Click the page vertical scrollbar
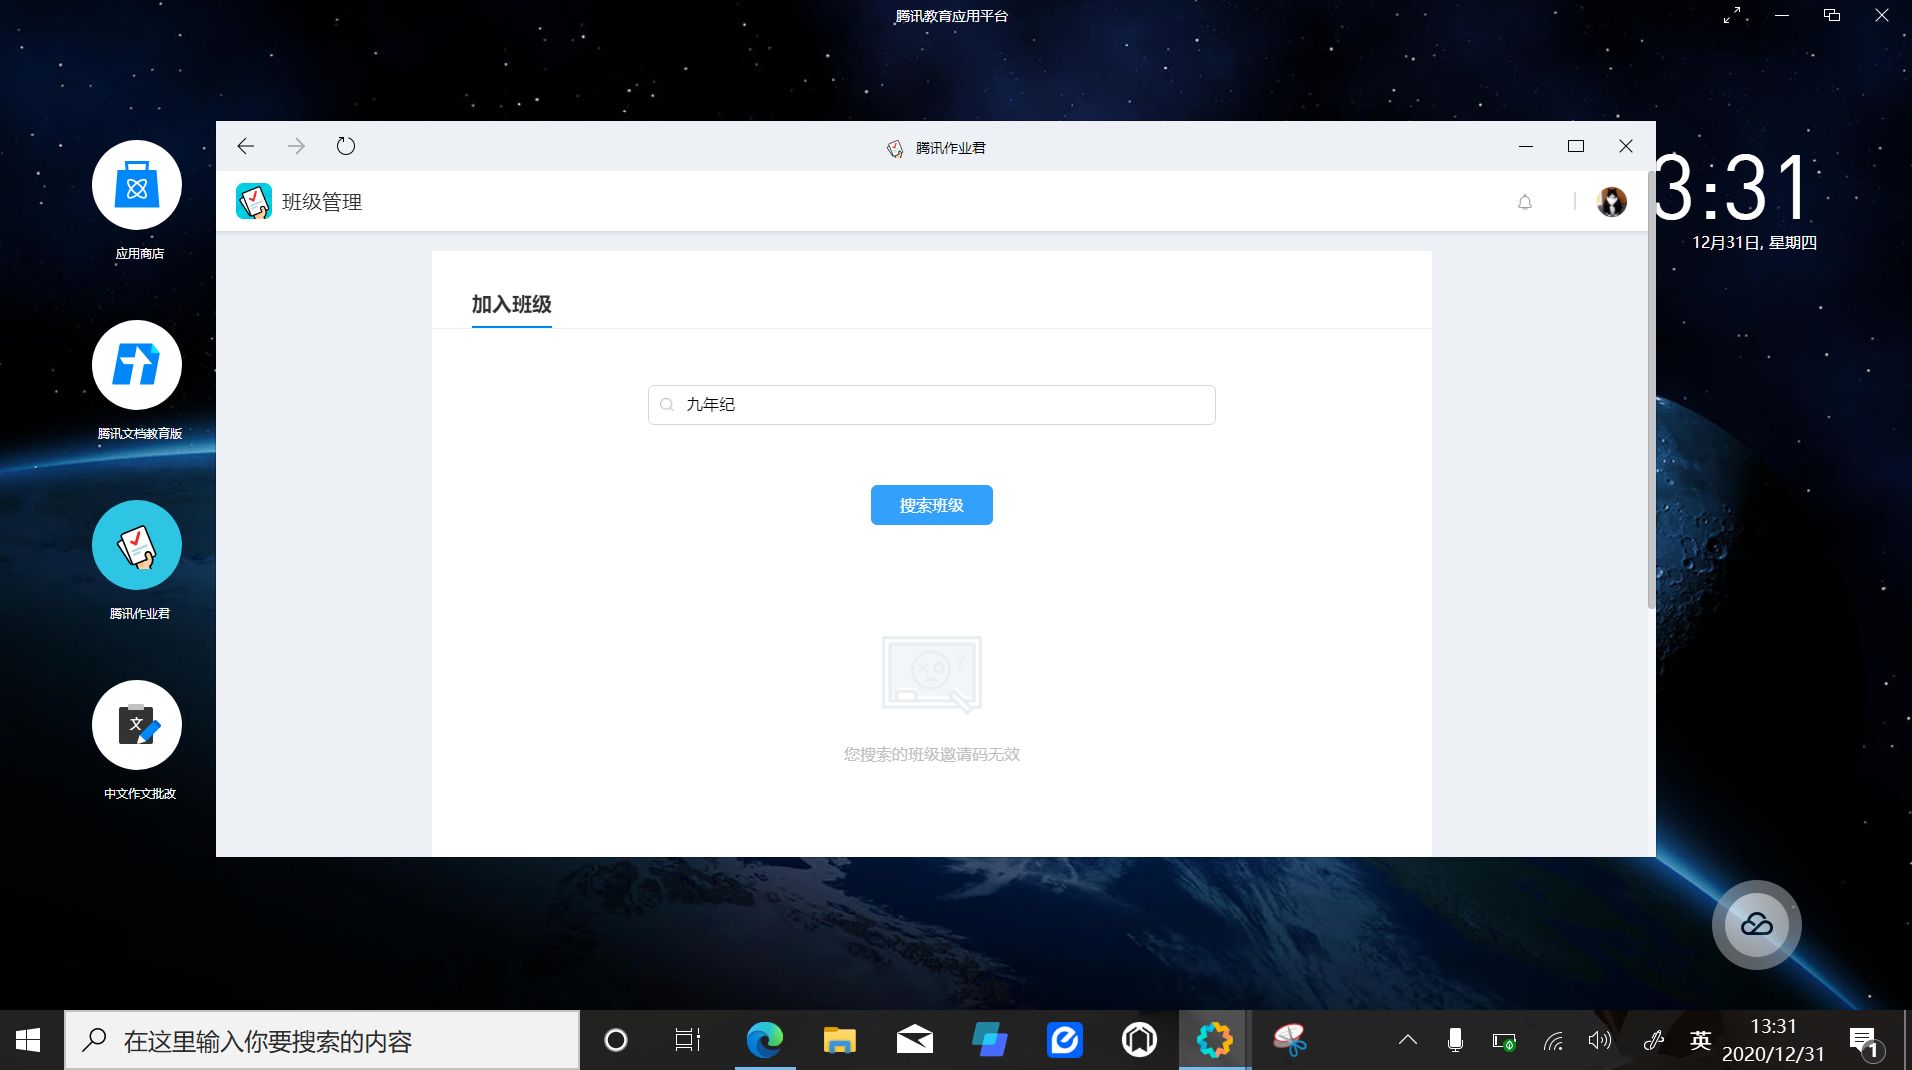The width and height of the screenshot is (1912, 1070). coord(1651,390)
